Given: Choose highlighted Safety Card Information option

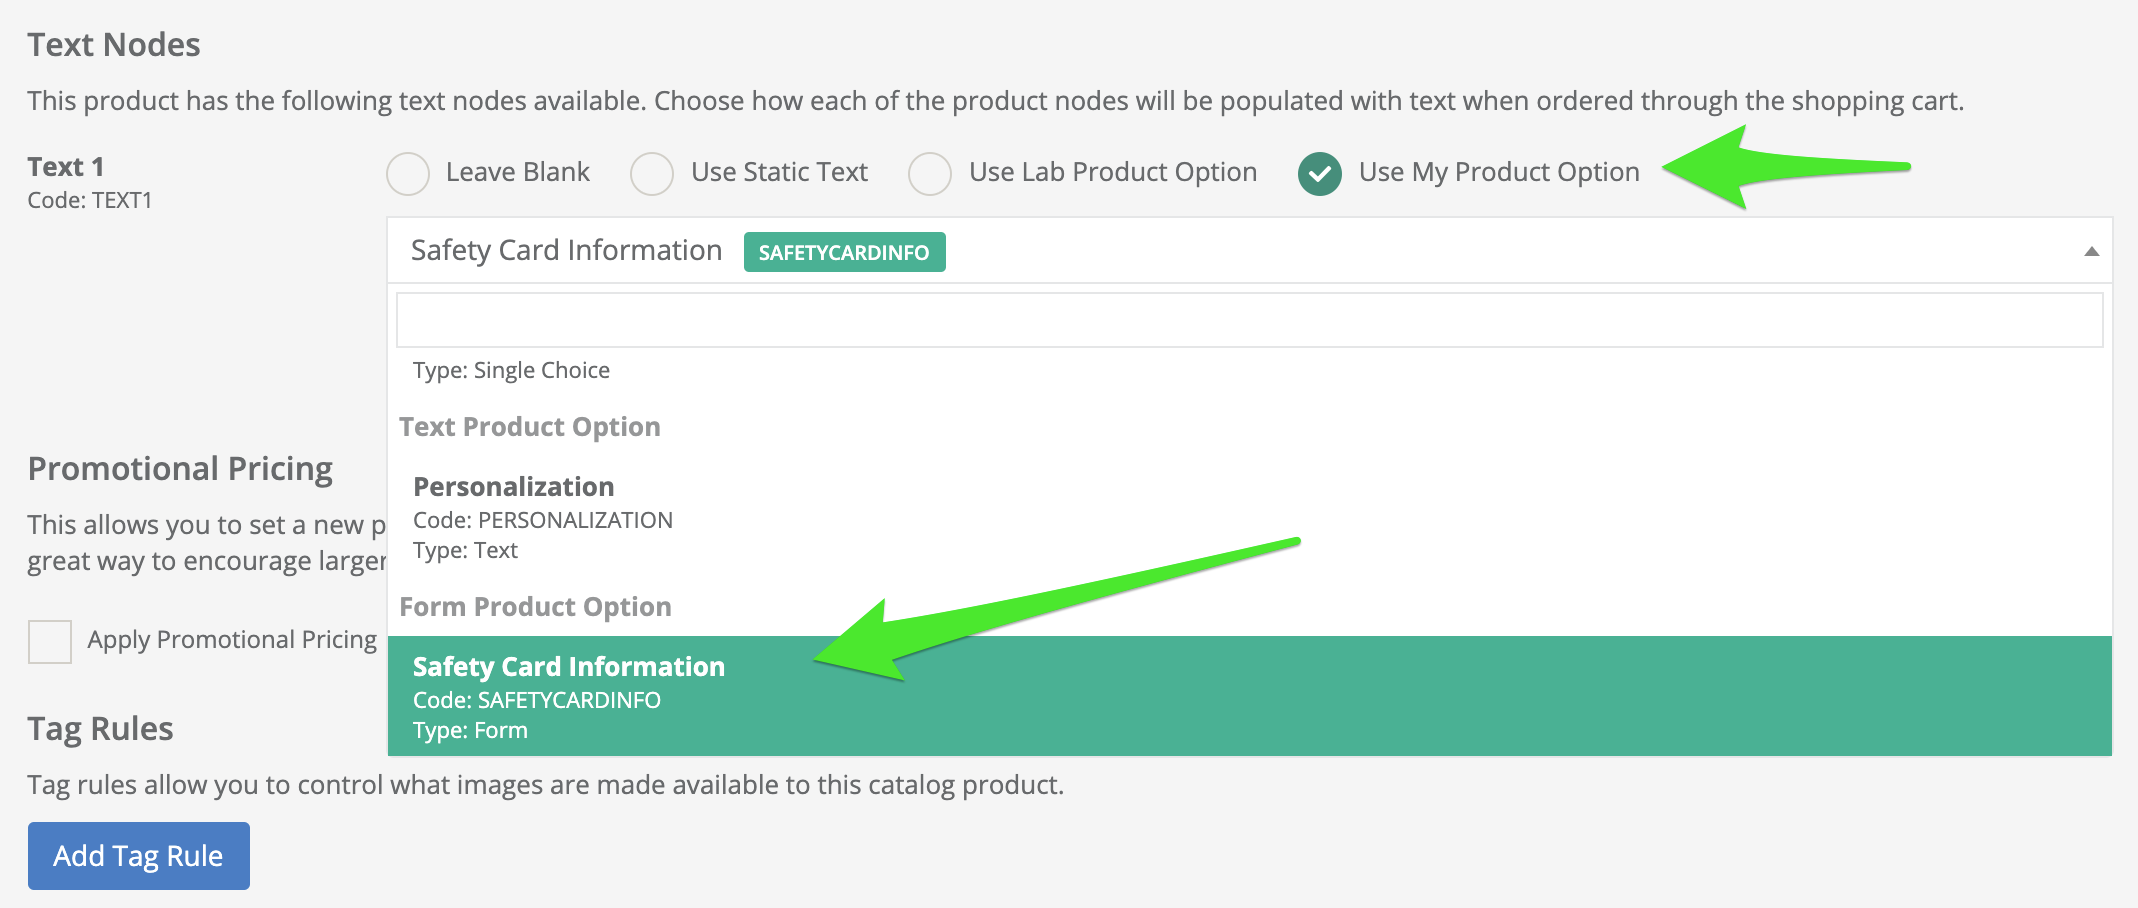Looking at the screenshot, I should (x=1249, y=696).
